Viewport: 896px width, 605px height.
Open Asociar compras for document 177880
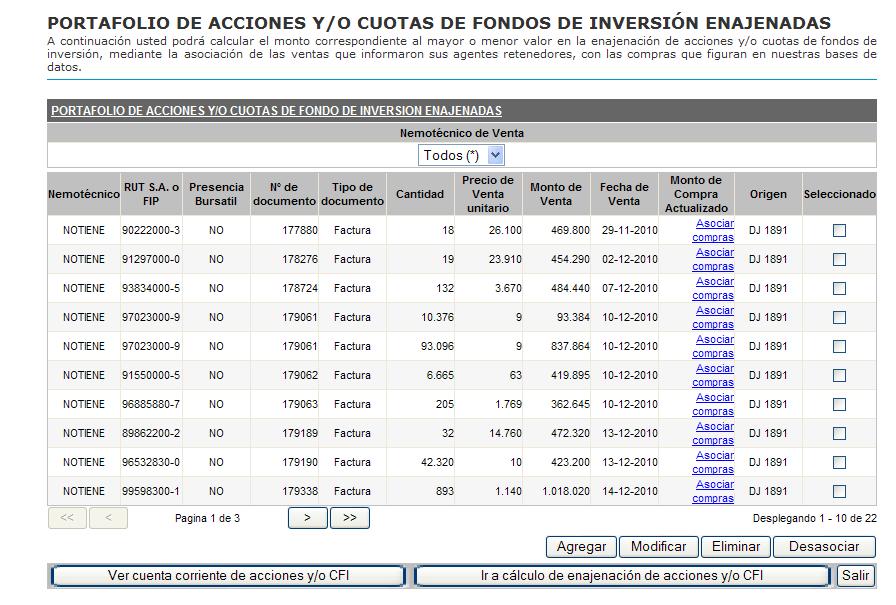[x=713, y=230]
